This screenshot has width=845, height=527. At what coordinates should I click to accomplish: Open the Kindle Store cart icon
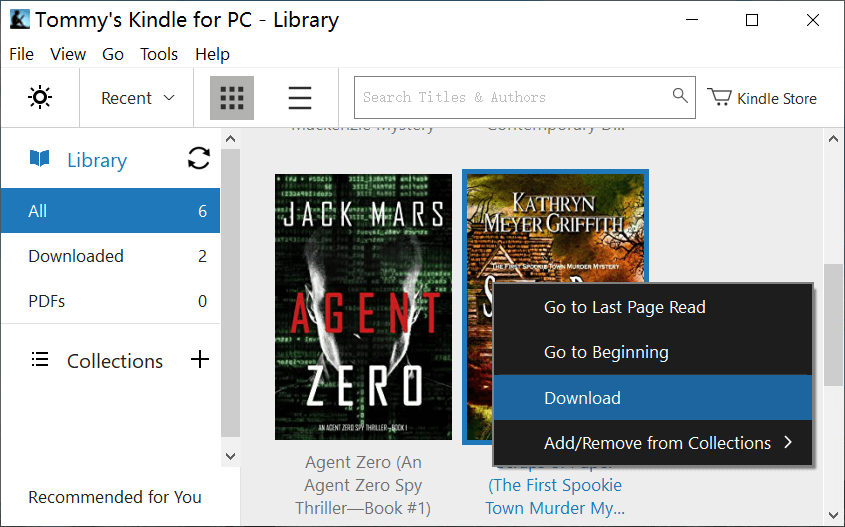pyautogui.click(x=719, y=97)
